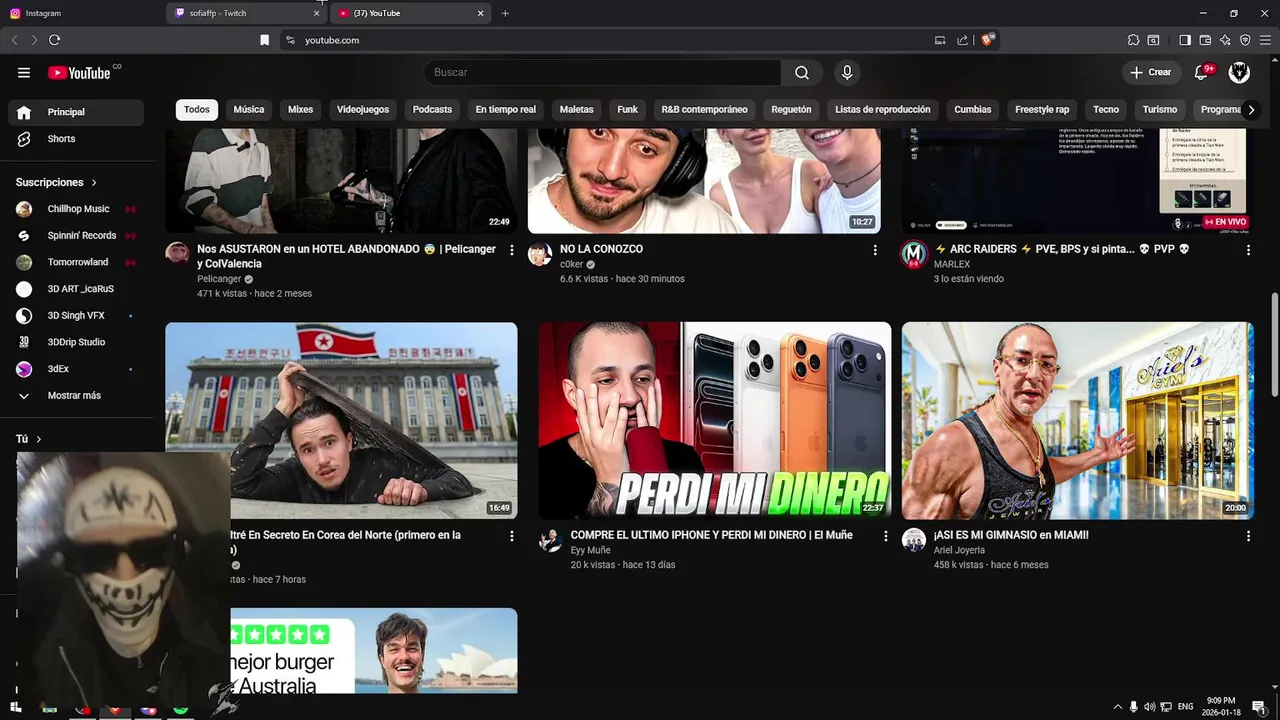Select the Música filter chip

point(249,109)
